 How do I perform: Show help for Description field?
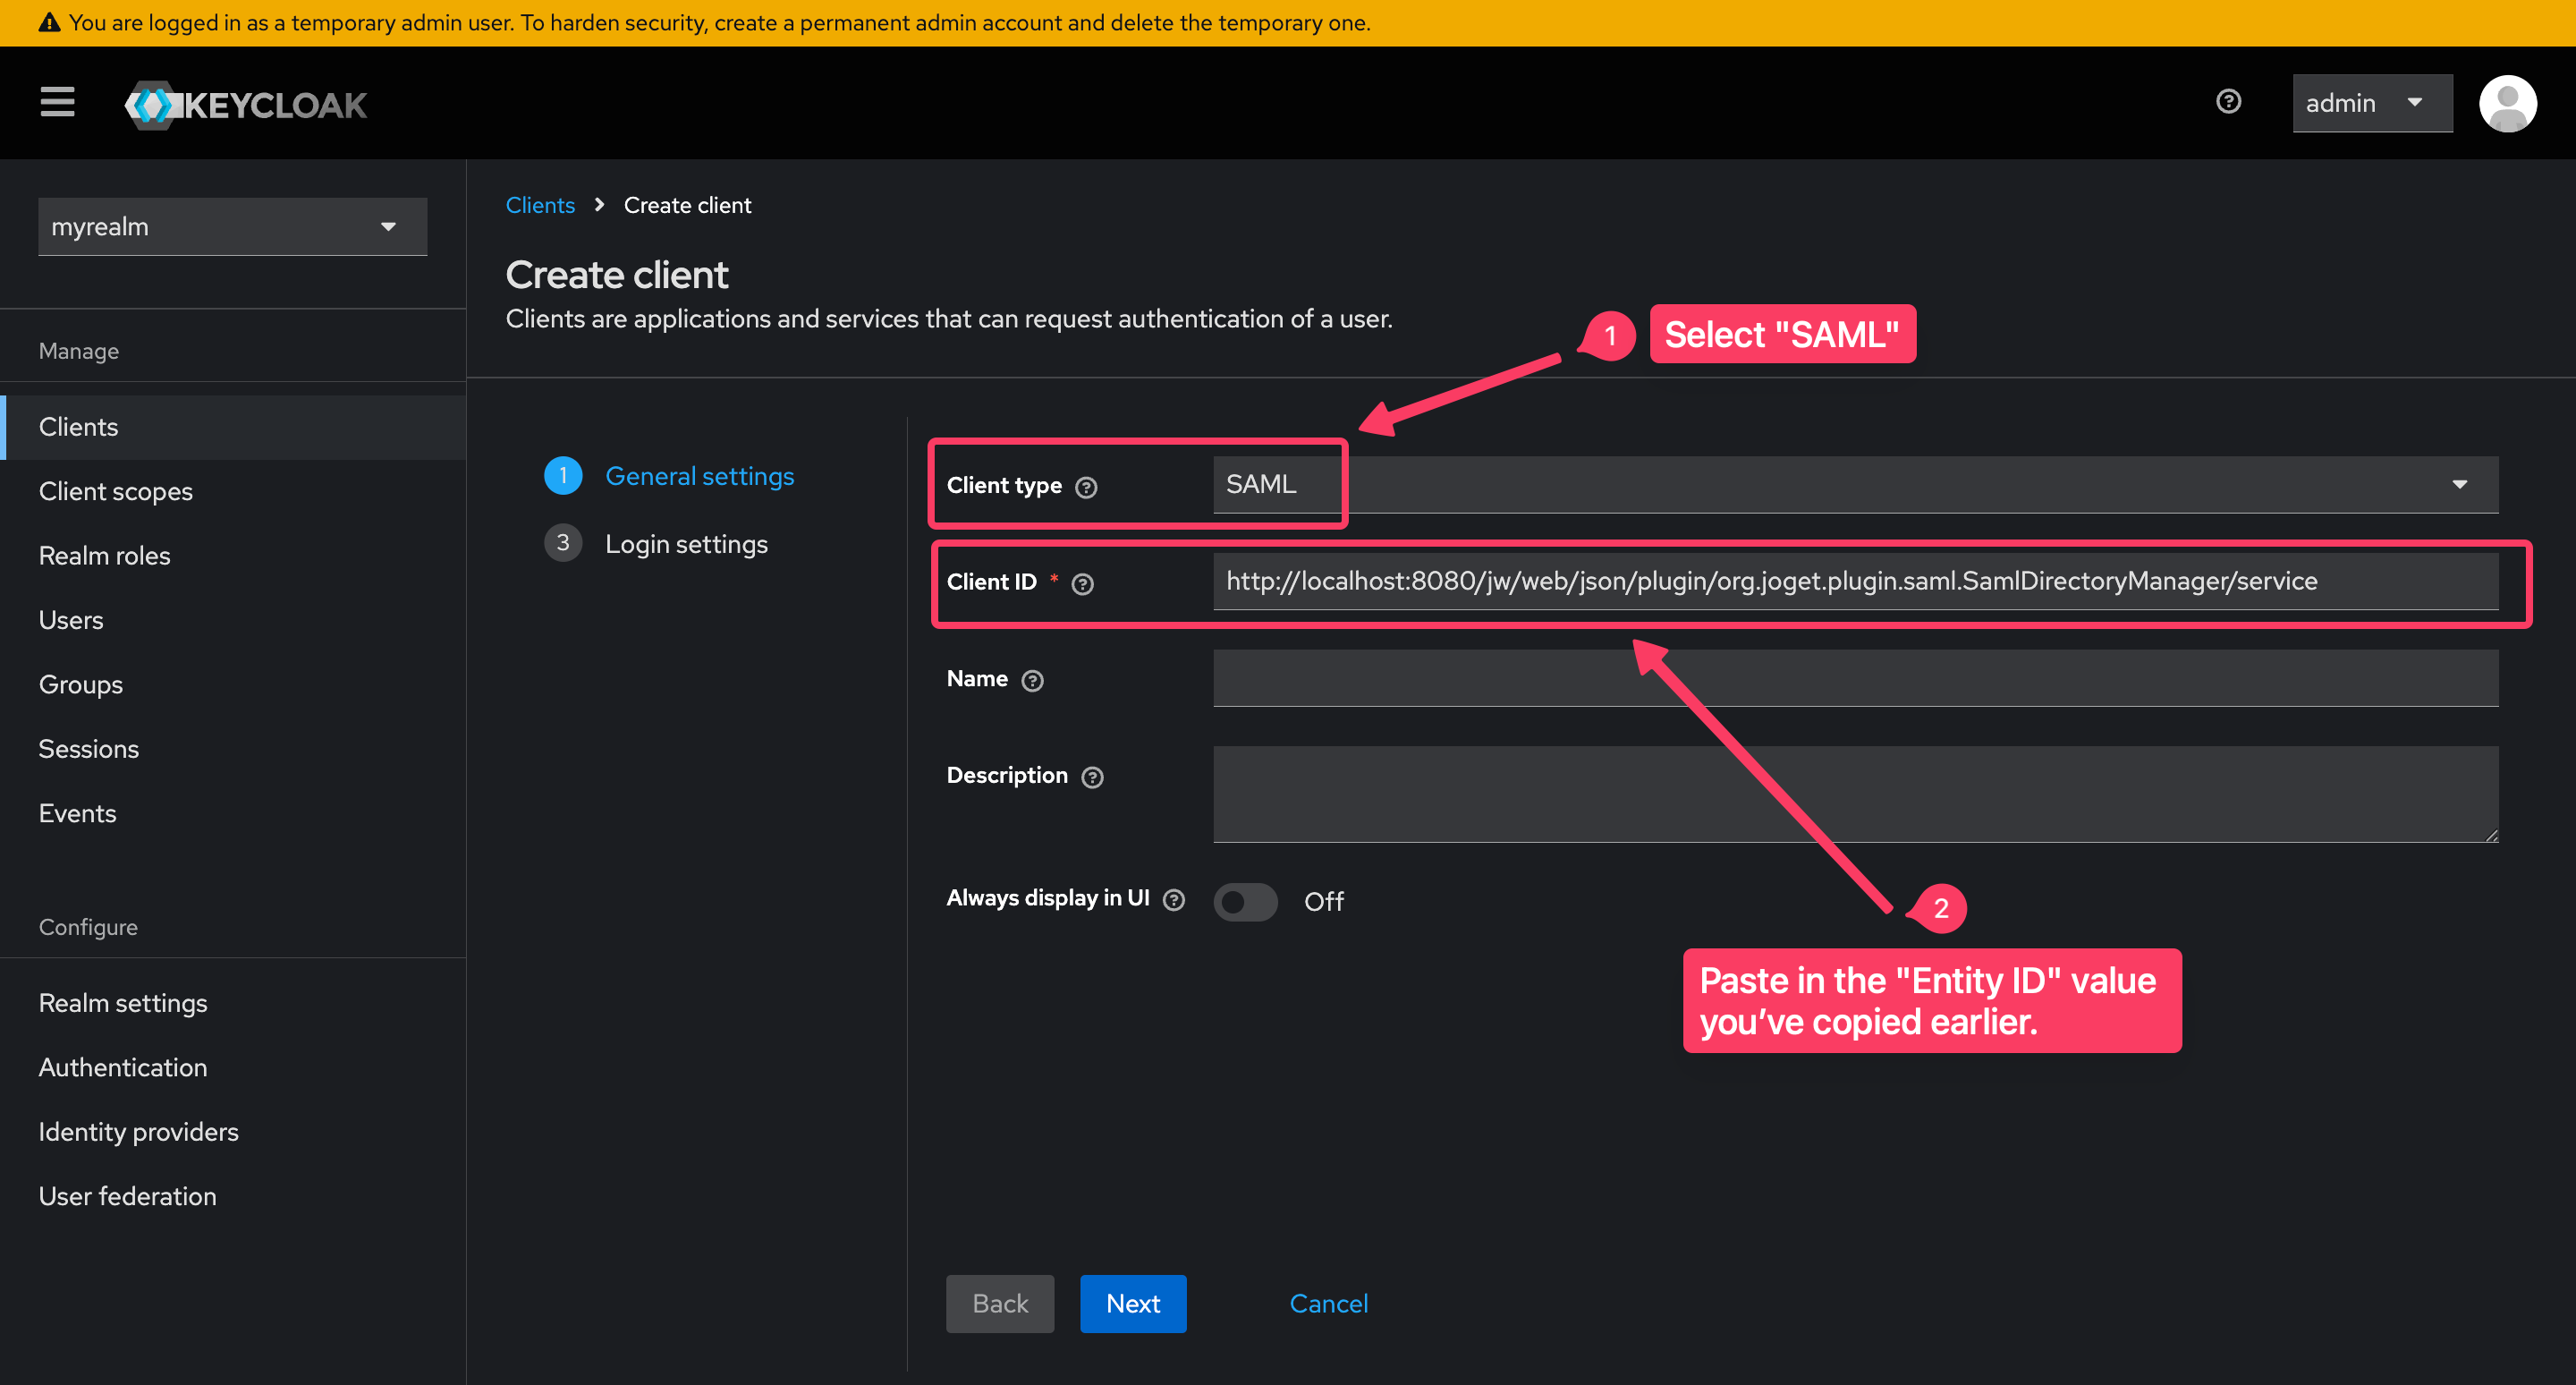click(x=1092, y=777)
